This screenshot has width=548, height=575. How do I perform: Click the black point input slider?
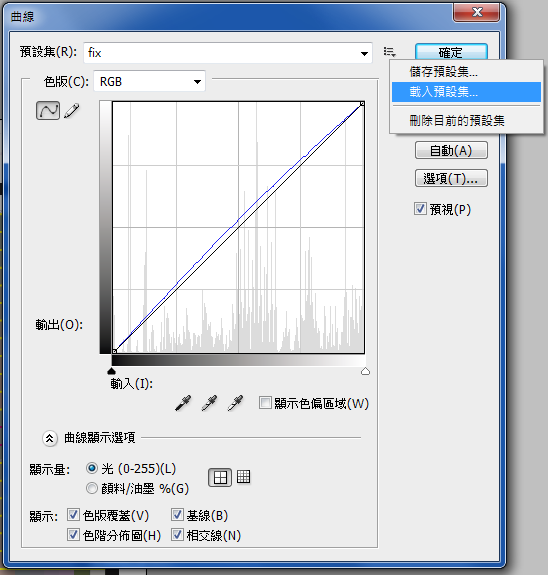tap(112, 371)
